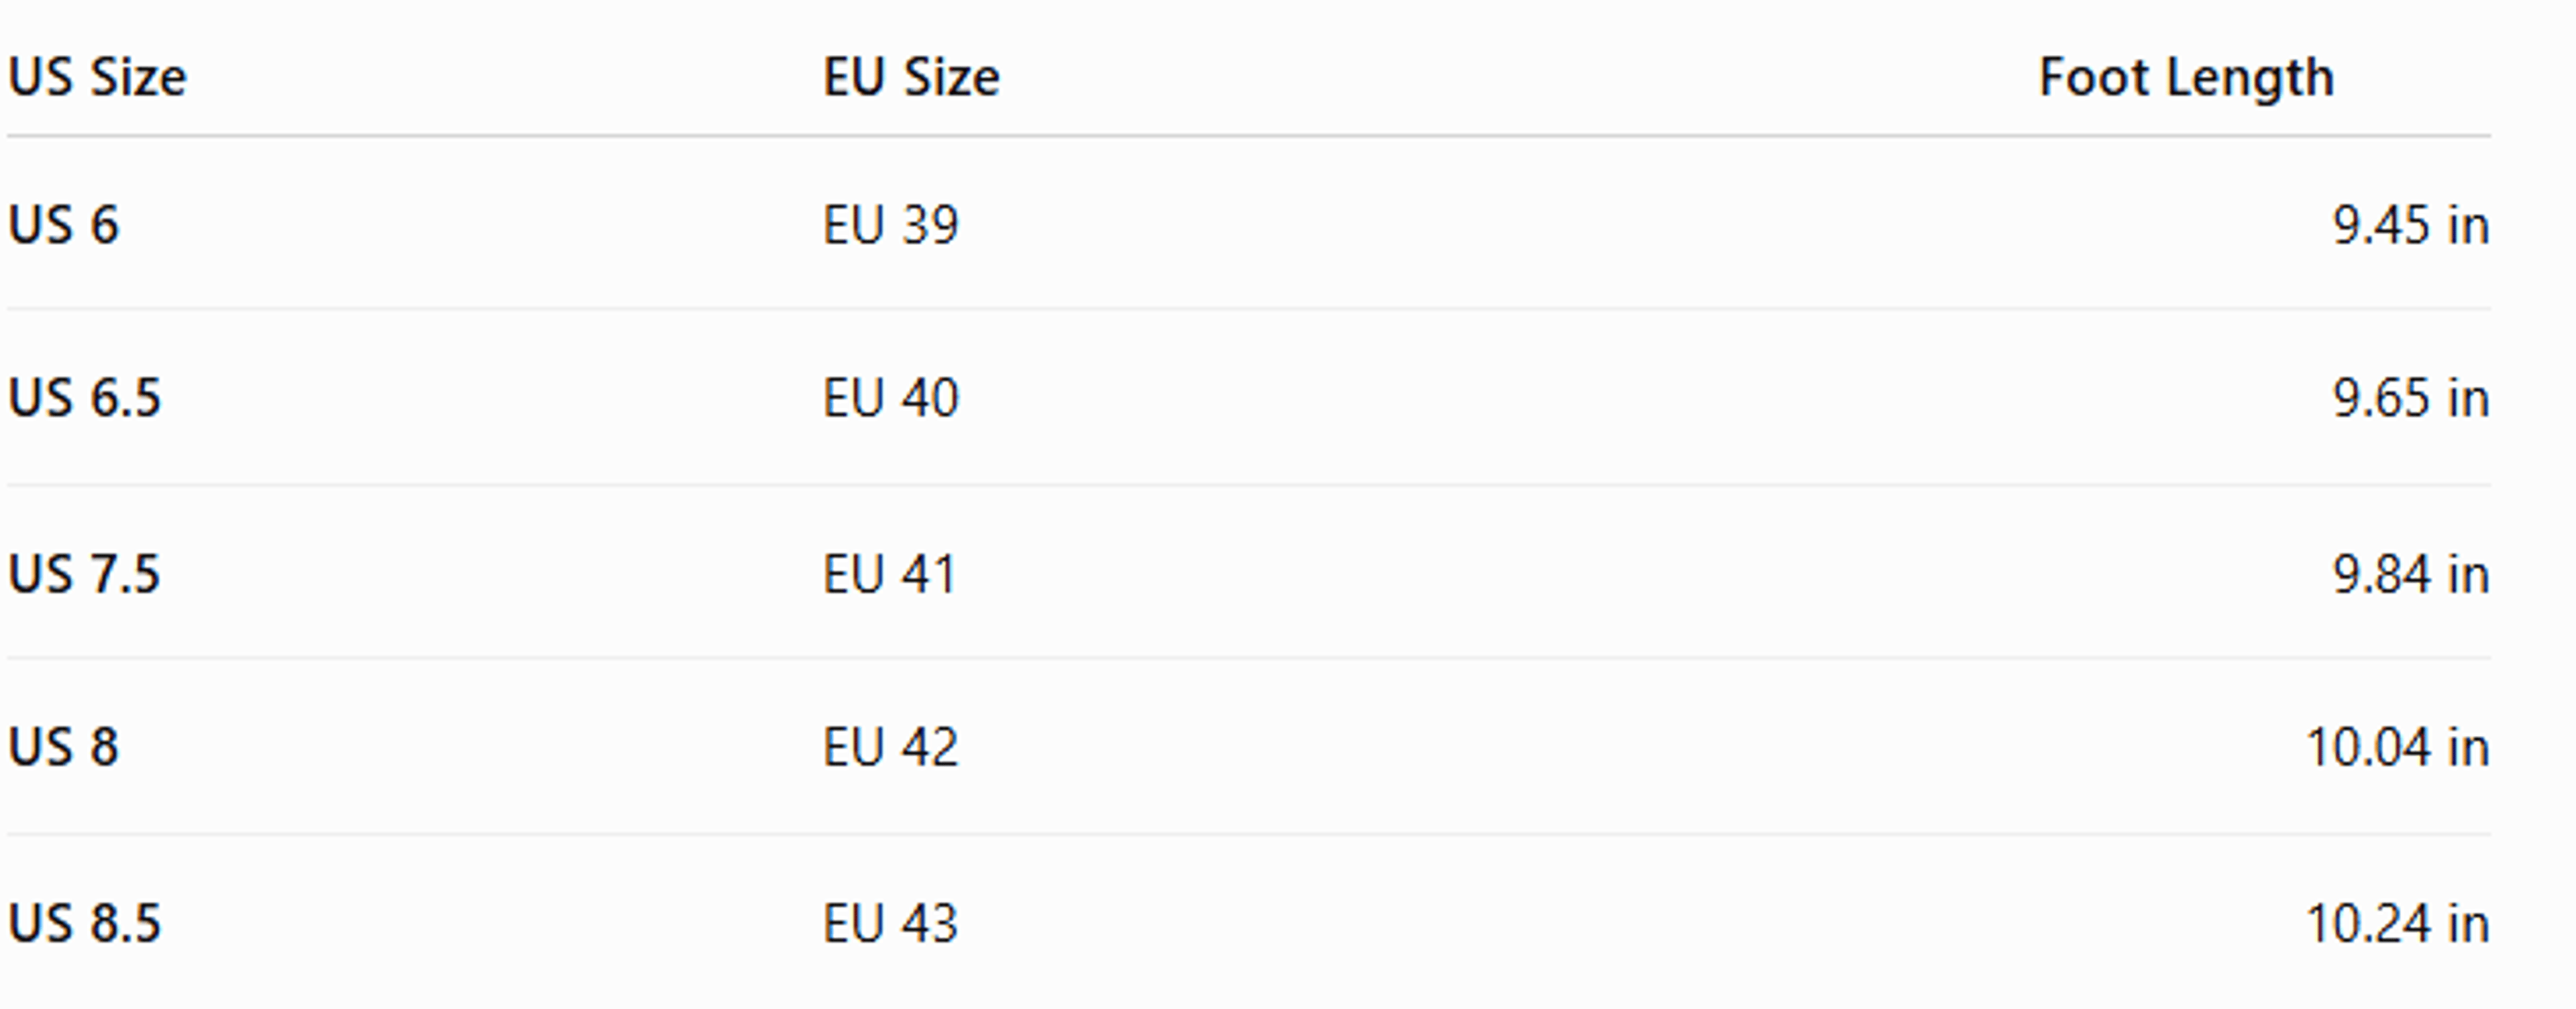Click the US Size column header
The height and width of the screenshot is (1009, 2576).
tap(97, 77)
